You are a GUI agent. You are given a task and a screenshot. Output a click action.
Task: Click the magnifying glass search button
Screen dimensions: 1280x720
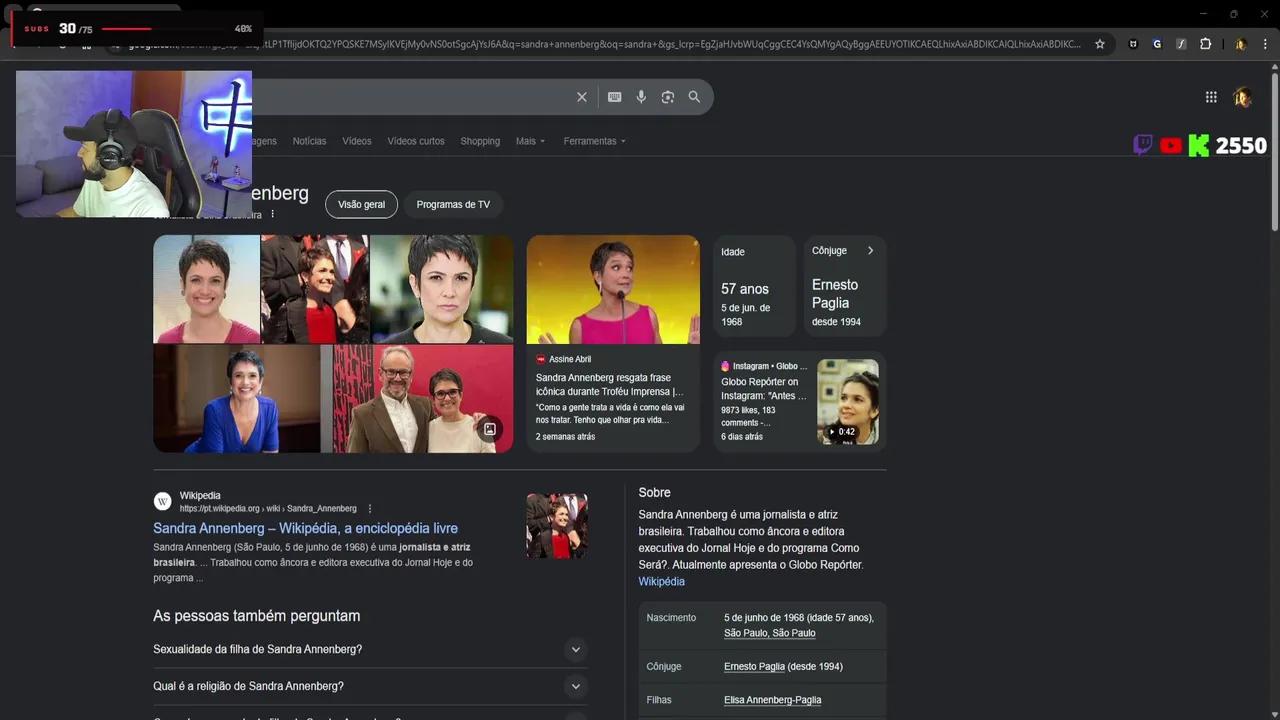[694, 97]
